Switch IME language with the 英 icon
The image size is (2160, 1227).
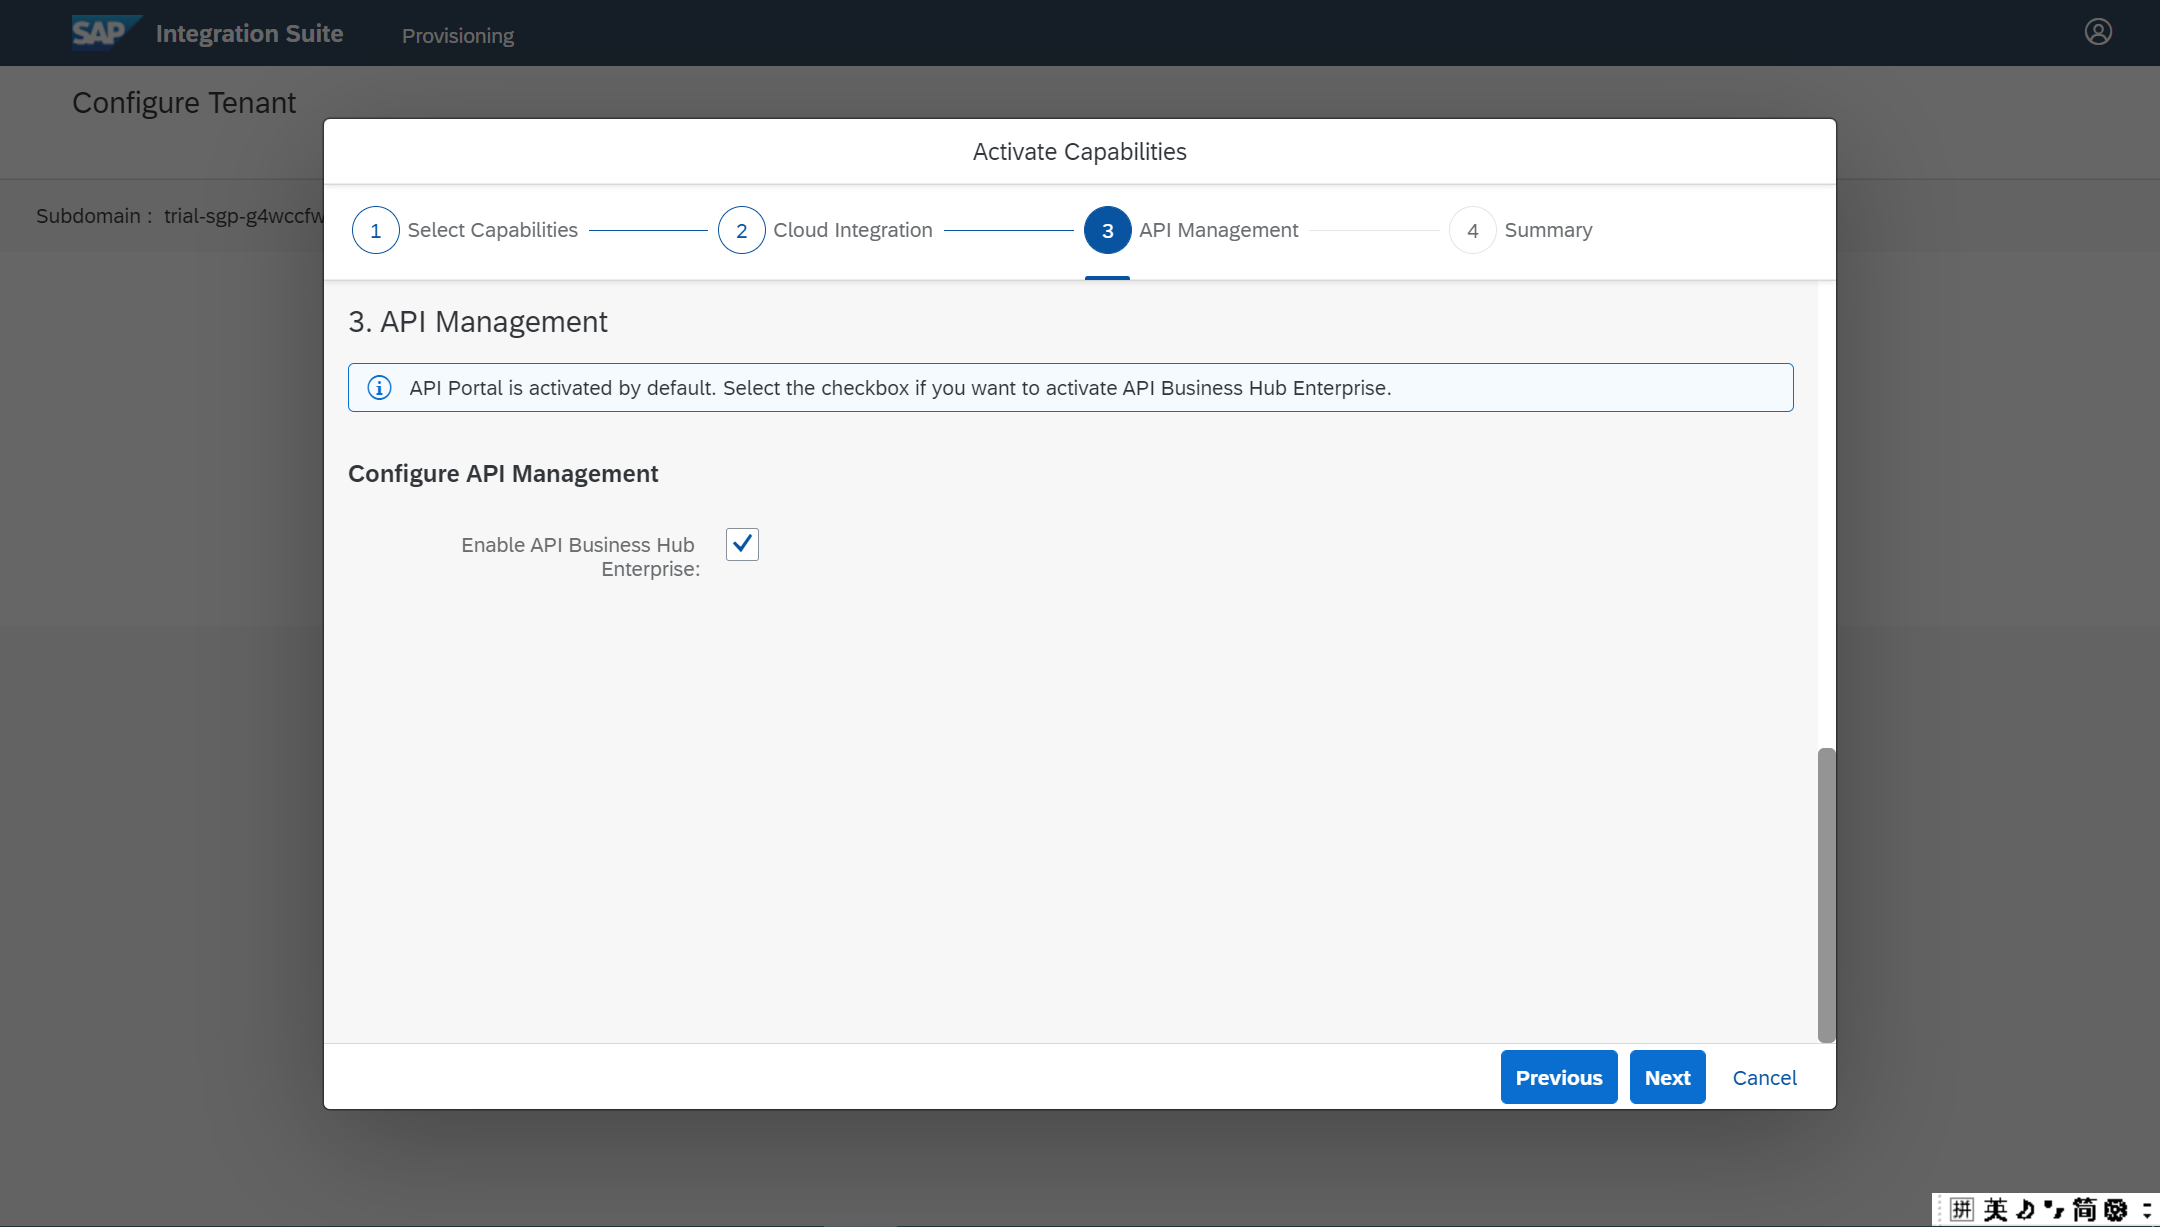[1995, 1210]
